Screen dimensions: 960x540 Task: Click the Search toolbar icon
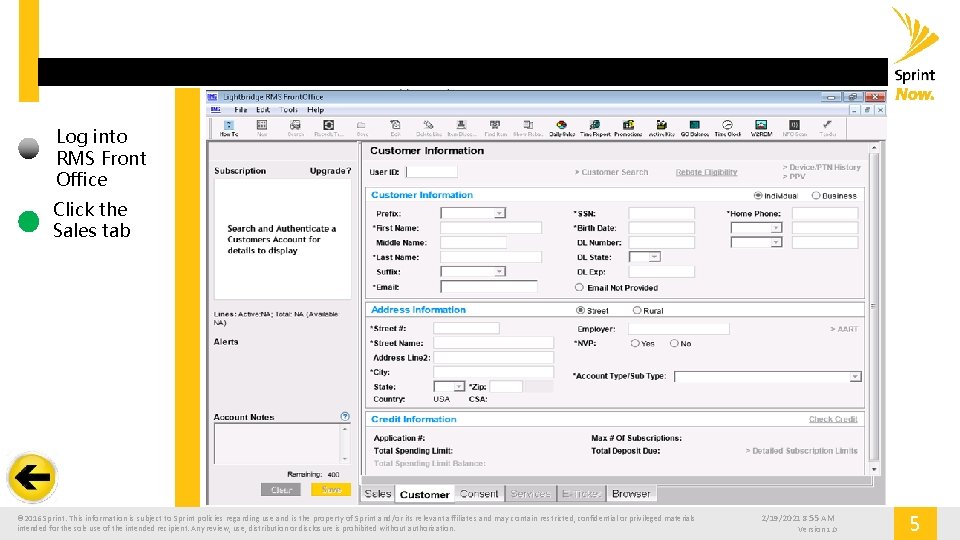(296, 128)
